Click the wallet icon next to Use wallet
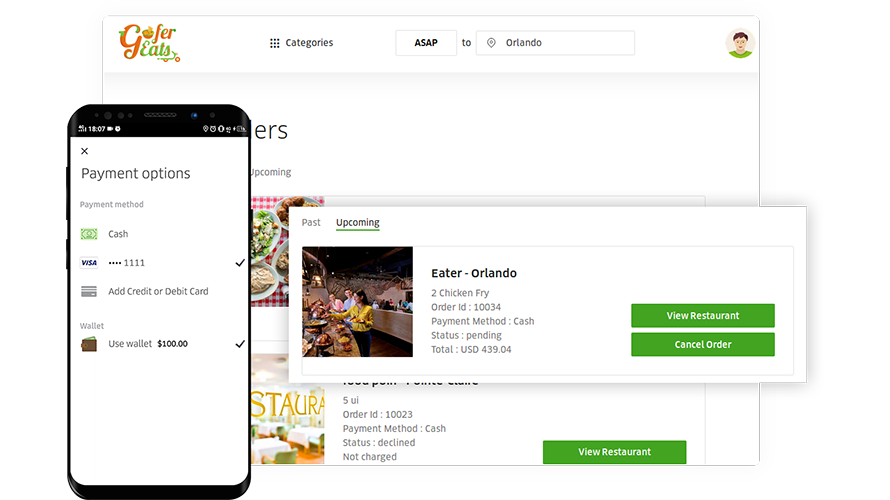This screenshot has width=890, height=500. (89, 344)
